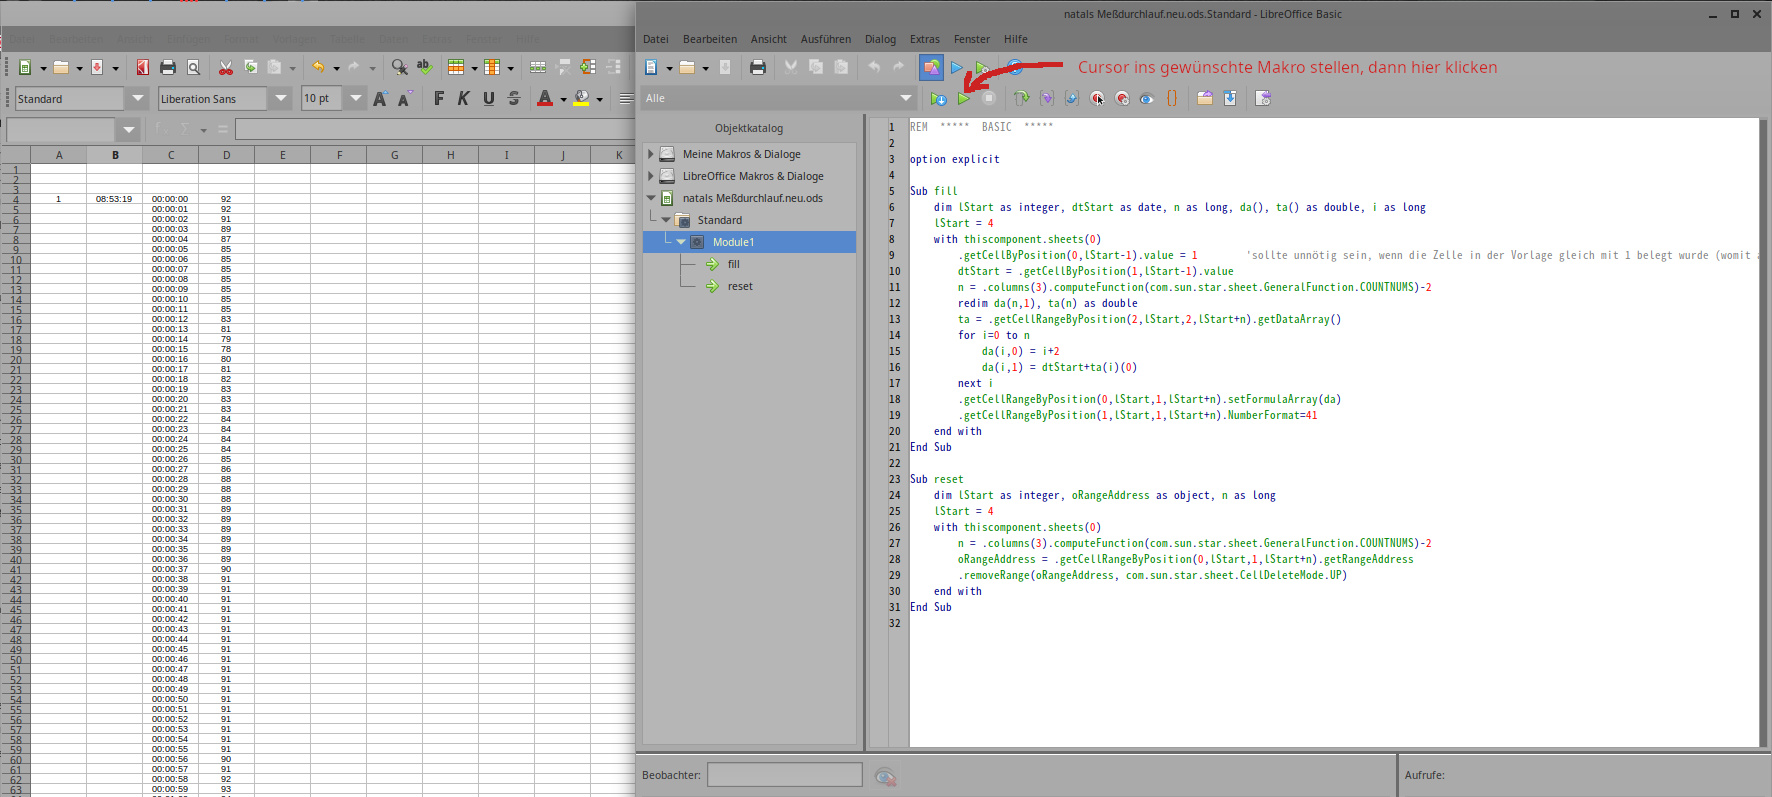Toggle underline (U) formatting in Calc
The height and width of the screenshot is (797, 1772).
point(488,98)
